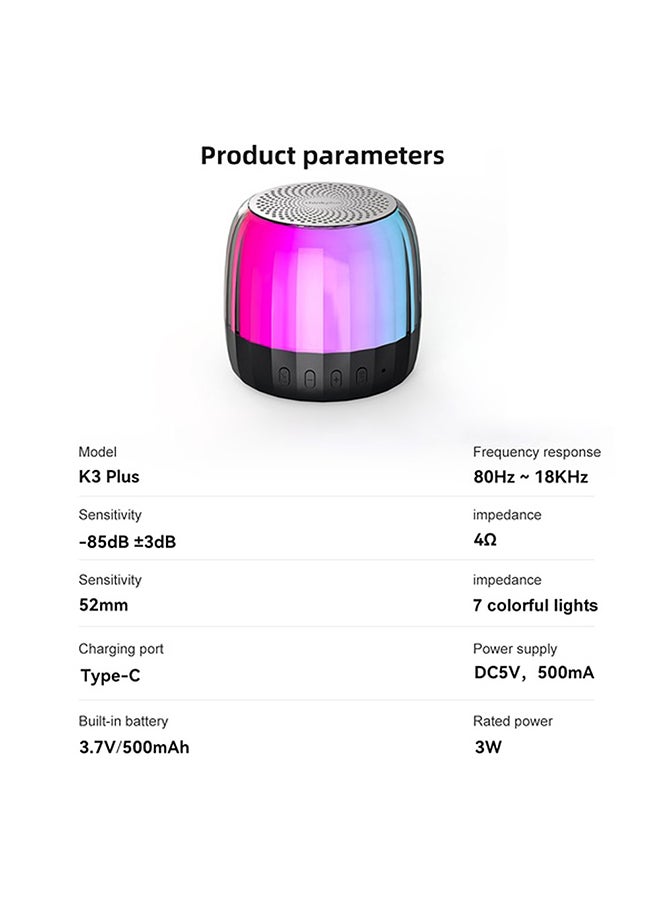660x900 pixels.
Task: Click the Product parameters heading
Action: click(x=322, y=156)
